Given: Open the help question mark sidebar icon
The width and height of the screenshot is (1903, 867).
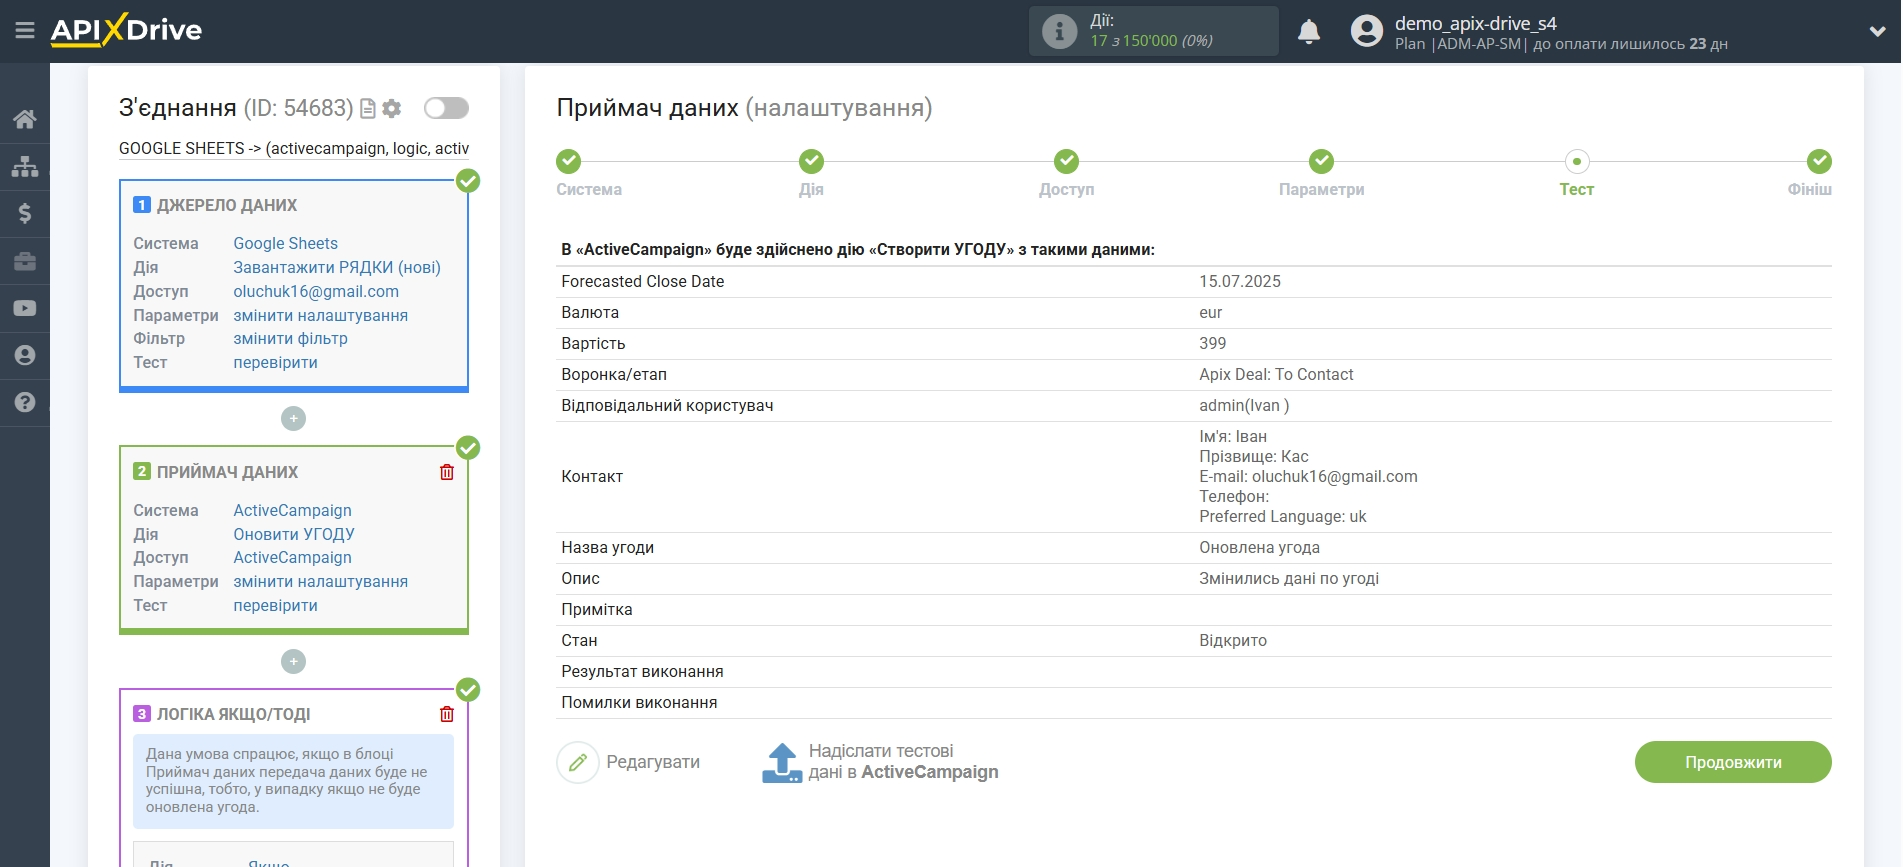Looking at the screenshot, I should click(25, 402).
